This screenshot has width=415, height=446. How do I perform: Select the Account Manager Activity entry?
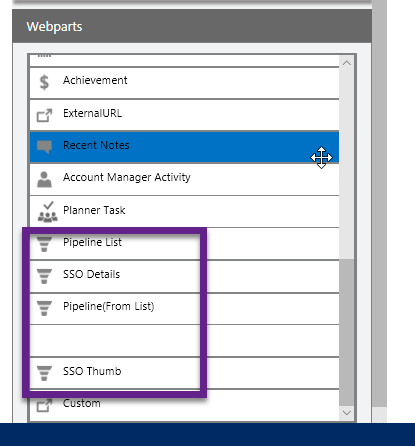click(184, 179)
